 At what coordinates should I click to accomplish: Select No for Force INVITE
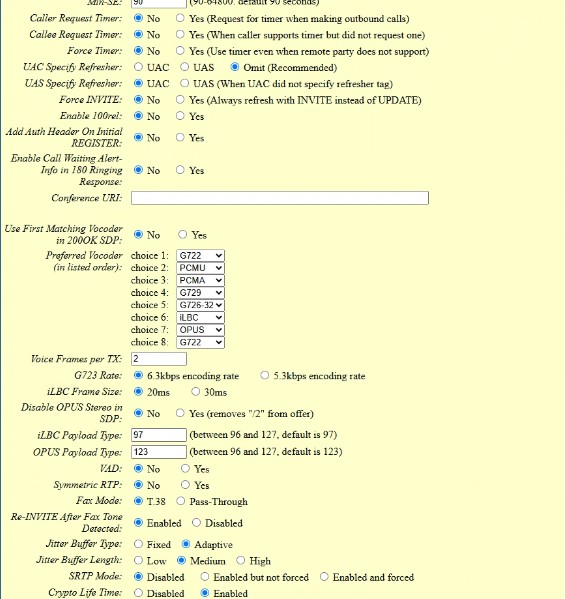[x=138, y=99]
